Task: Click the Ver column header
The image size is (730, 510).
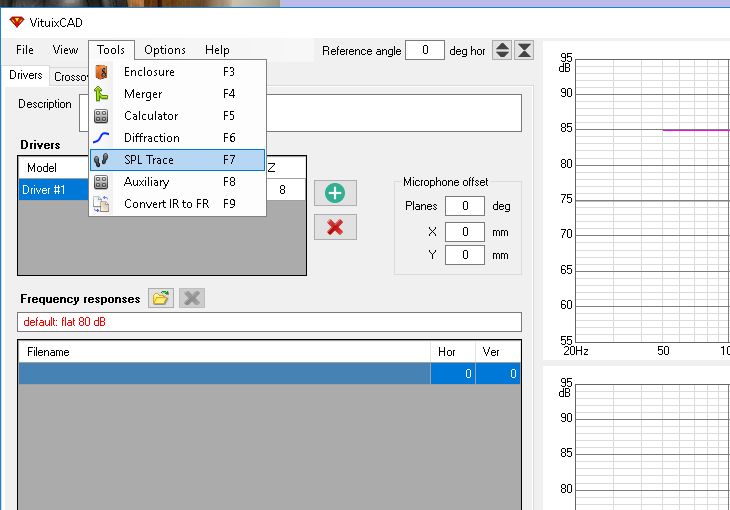Action: (498, 352)
